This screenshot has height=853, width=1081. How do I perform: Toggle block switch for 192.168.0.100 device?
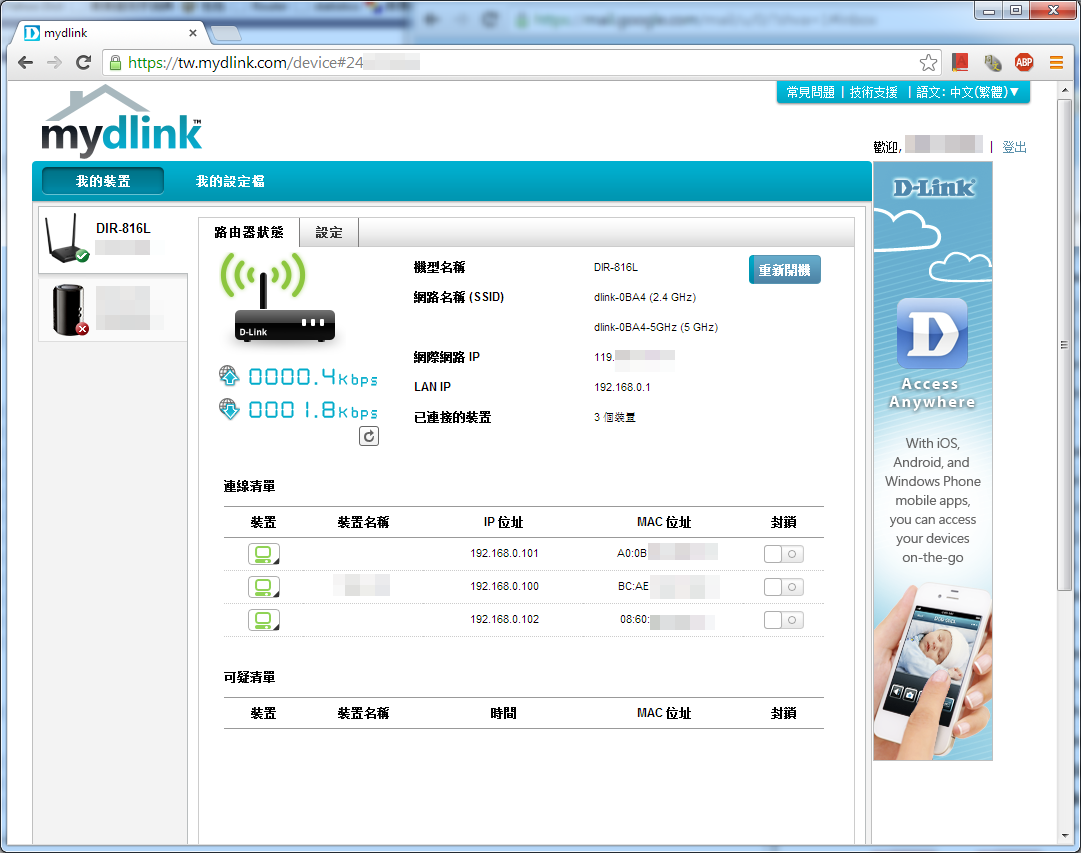click(x=783, y=587)
